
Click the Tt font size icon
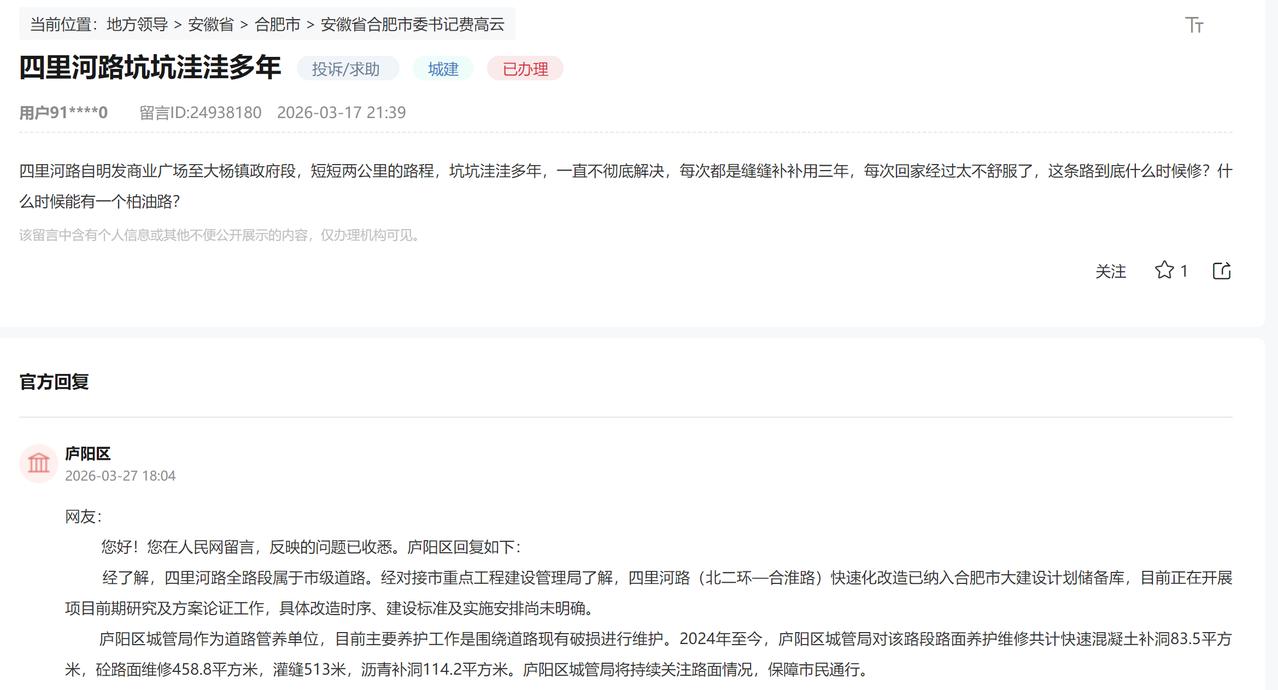point(1194,25)
